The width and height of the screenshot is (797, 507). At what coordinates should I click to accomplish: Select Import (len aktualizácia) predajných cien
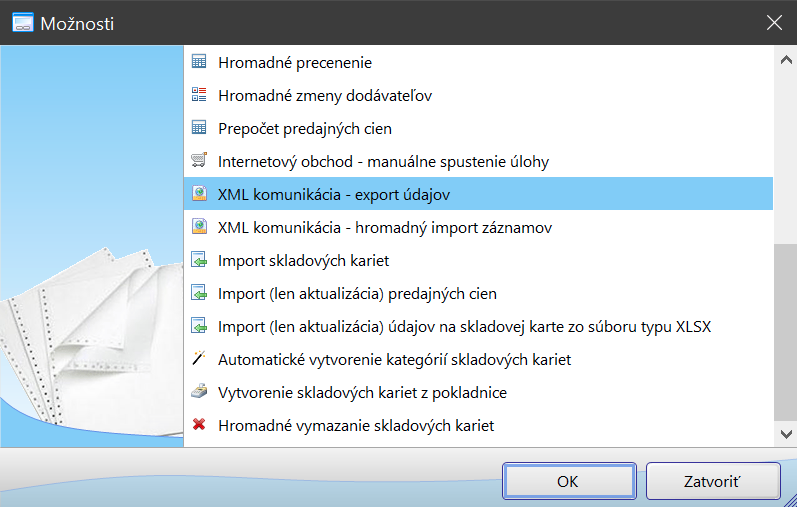357,293
